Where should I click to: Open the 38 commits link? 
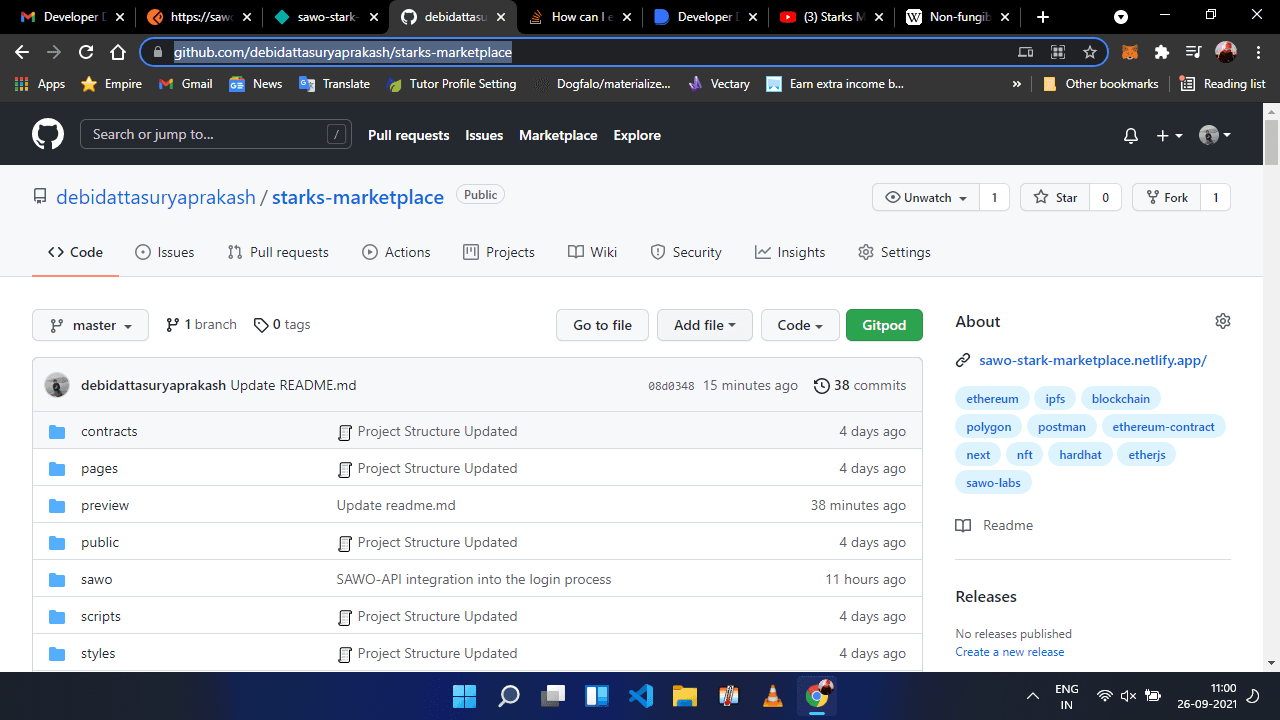point(860,385)
